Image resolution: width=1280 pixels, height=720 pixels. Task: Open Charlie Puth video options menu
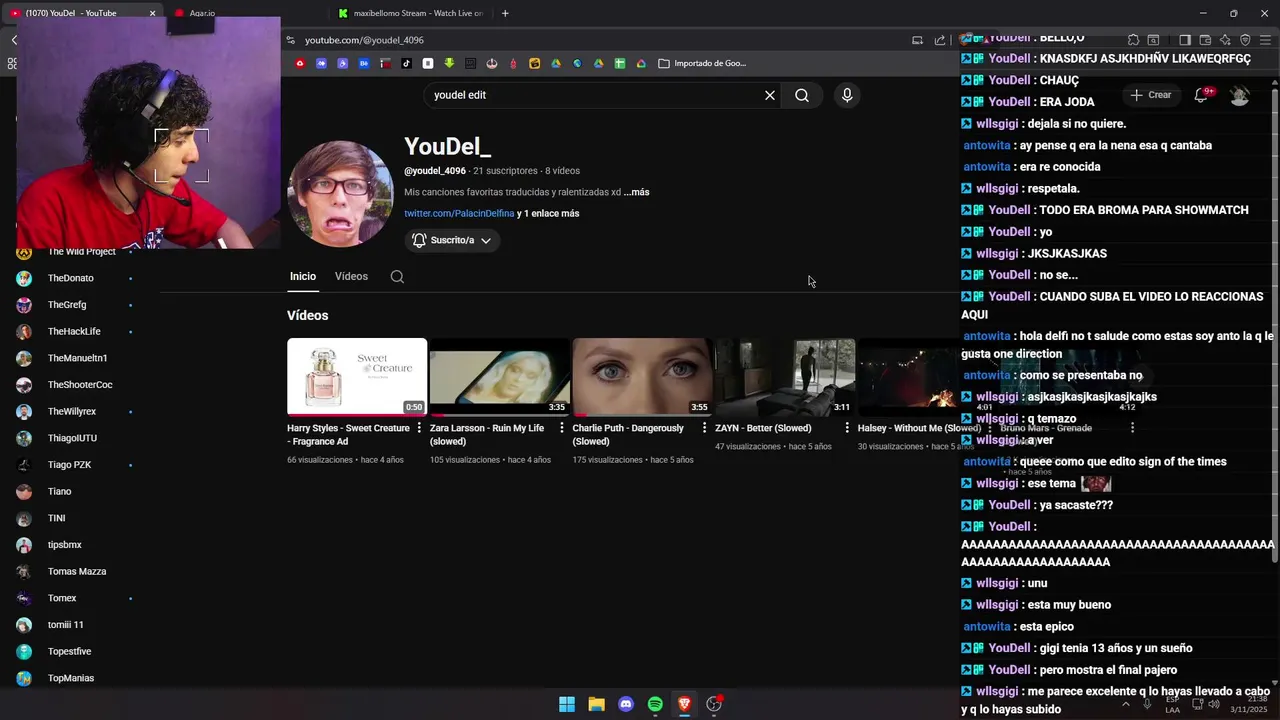click(x=704, y=428)
